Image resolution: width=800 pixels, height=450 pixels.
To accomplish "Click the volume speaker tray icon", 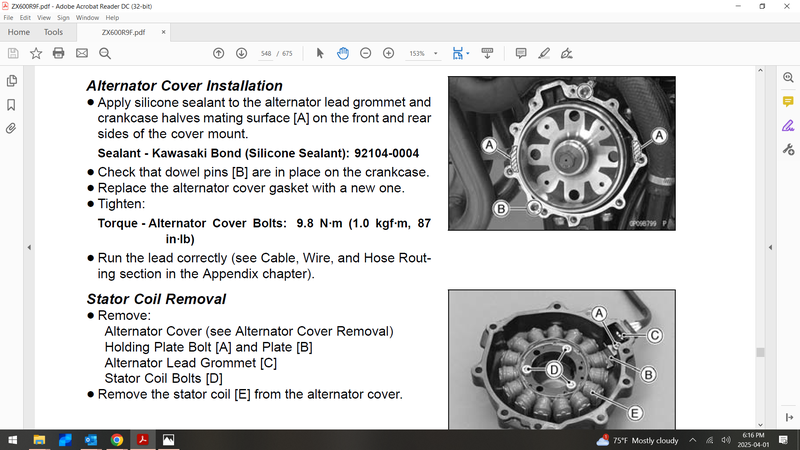I will coord(726,440).
